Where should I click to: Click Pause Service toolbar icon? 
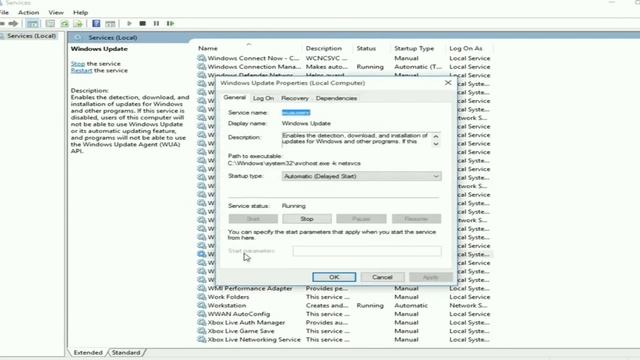pos(156,24)
